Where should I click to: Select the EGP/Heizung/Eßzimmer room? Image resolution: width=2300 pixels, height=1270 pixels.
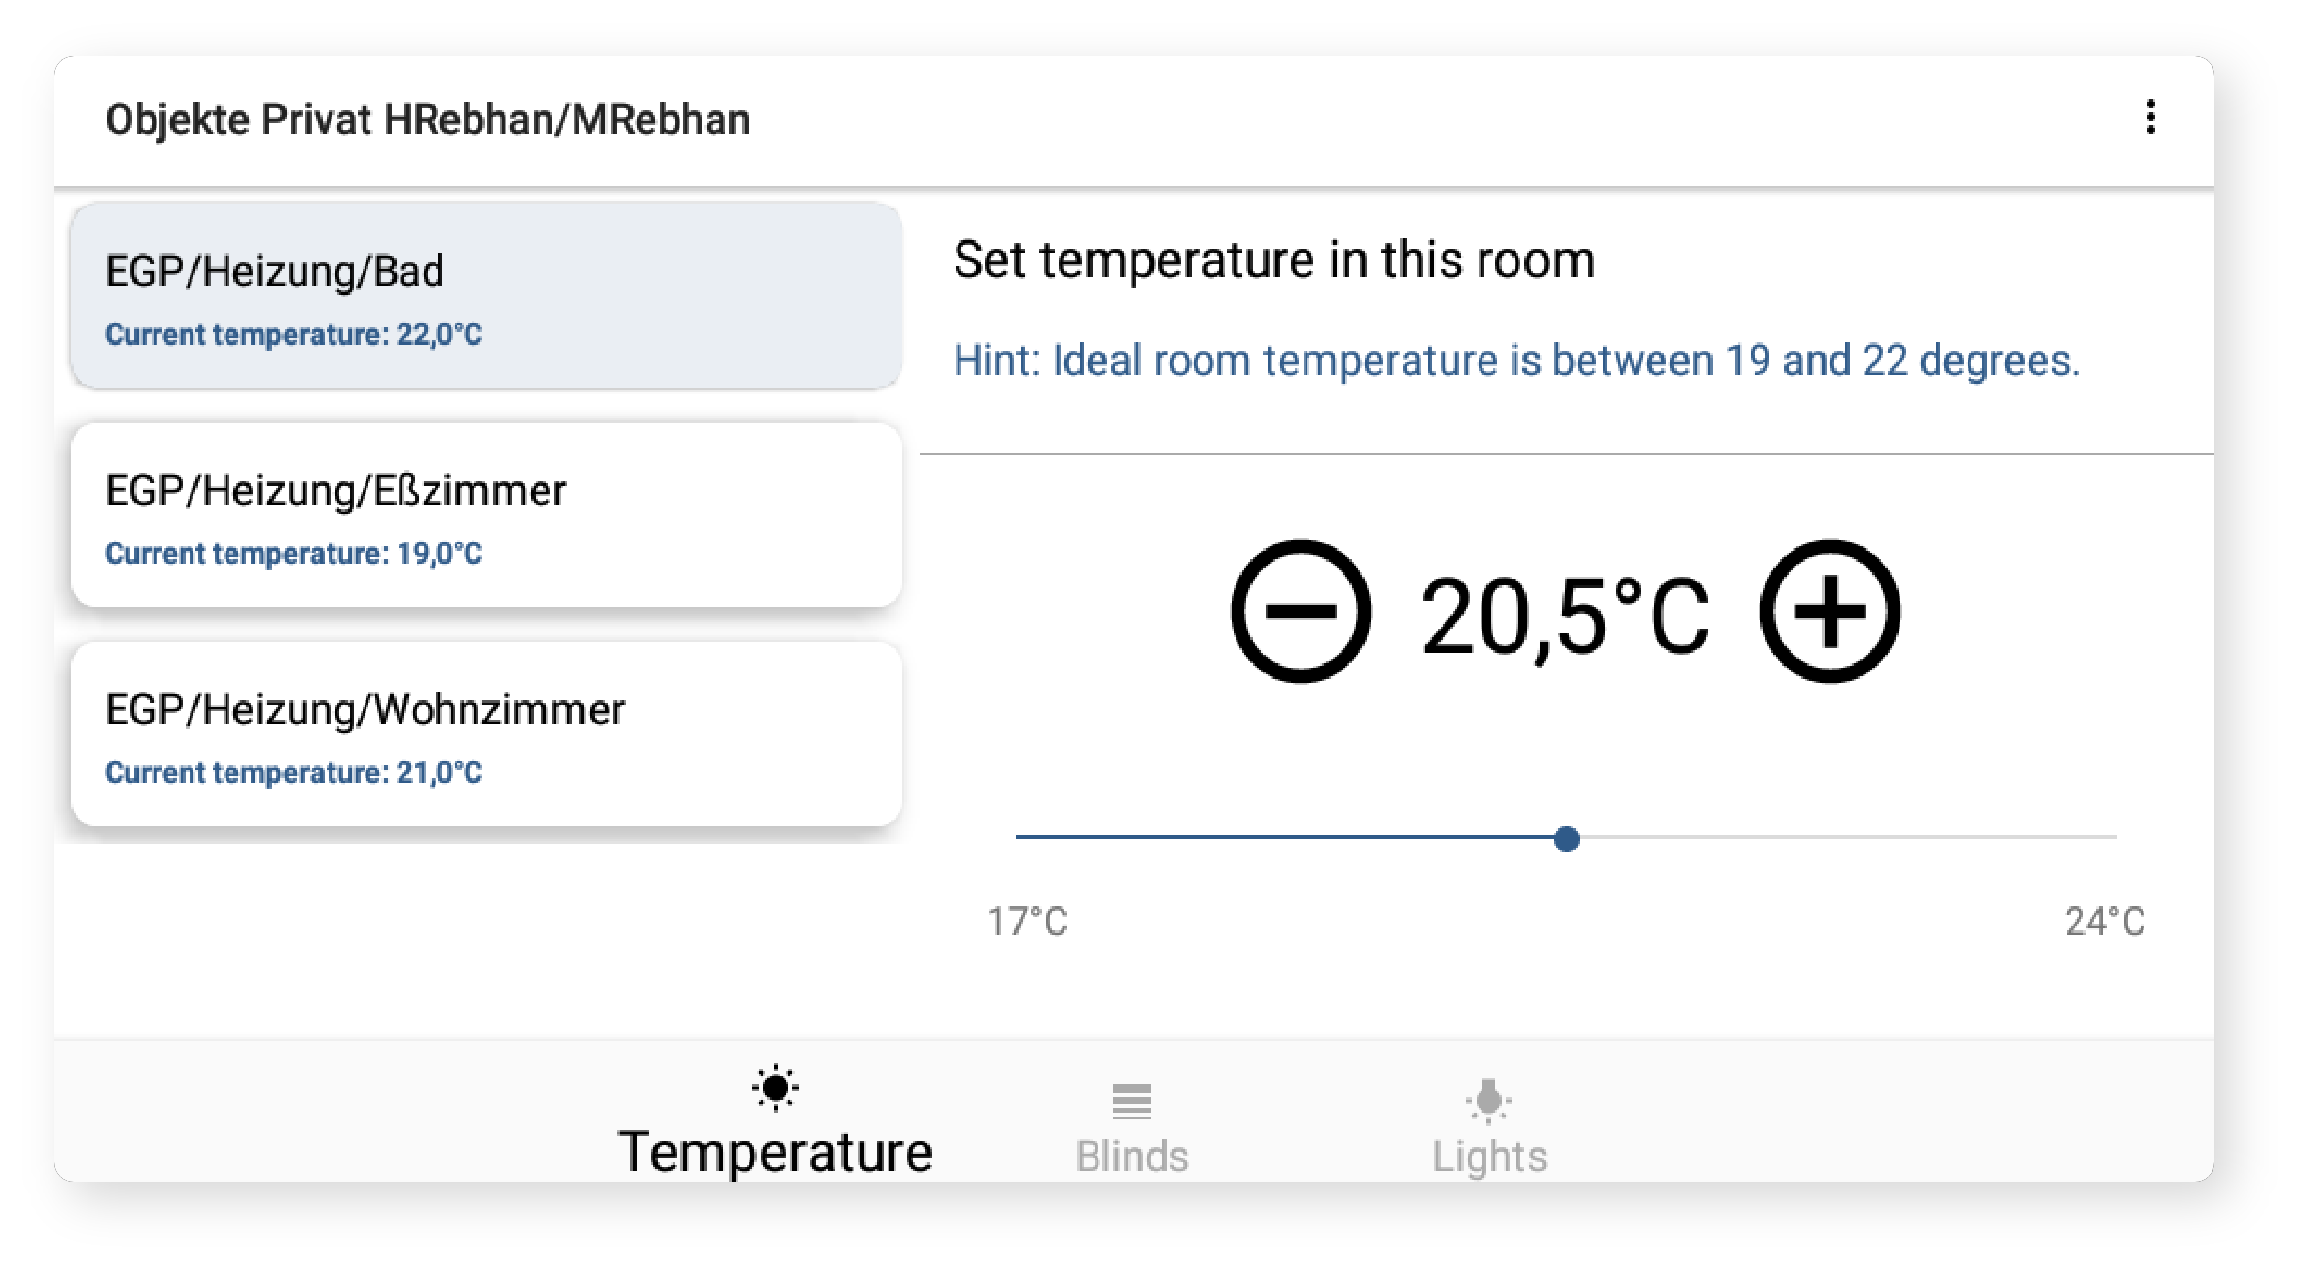pyautogui.click(x=486, y=515)
